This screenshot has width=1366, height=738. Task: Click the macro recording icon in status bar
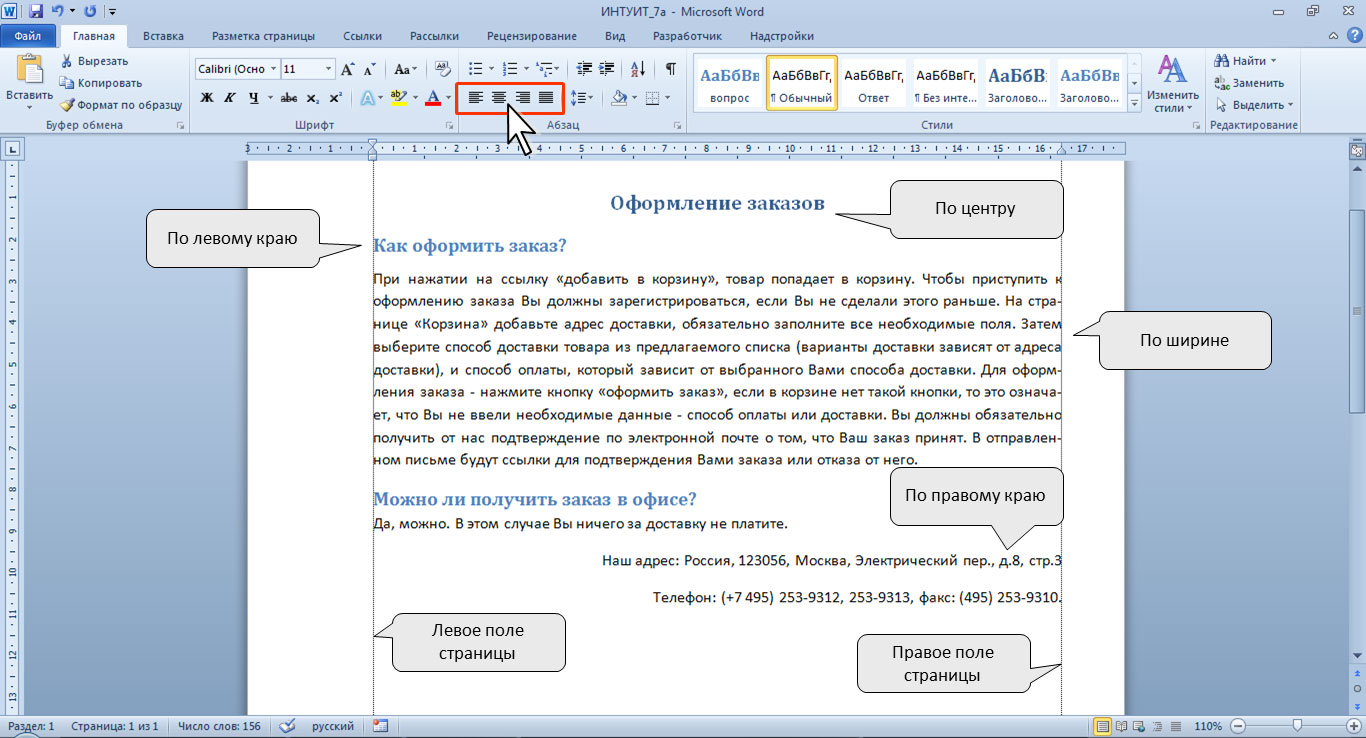pyautogui.click(x=379, y=726)
